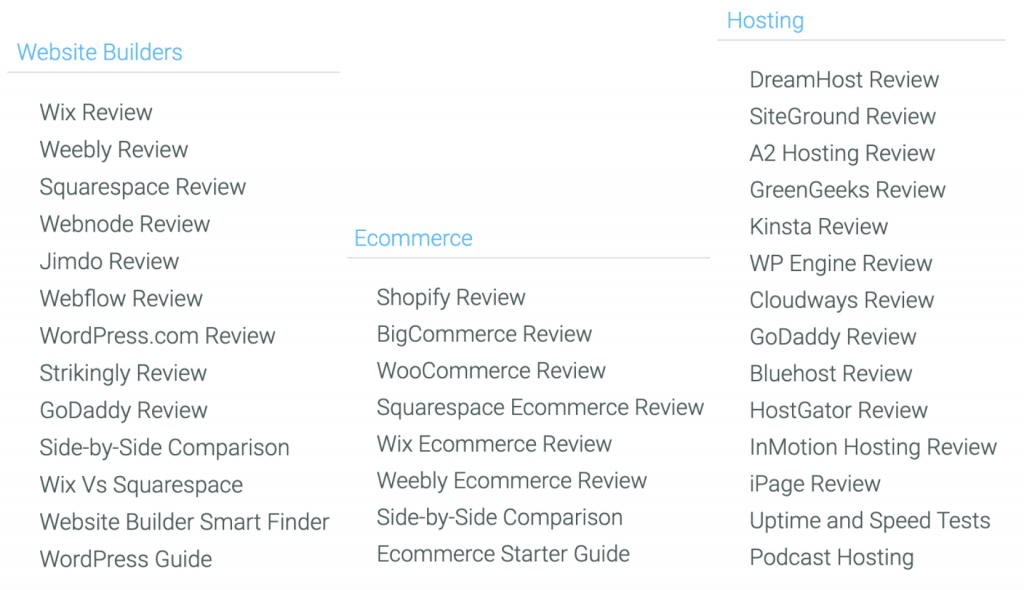Open the DreamHost Review link
Screen dimensions: 1024x590
(x=844, y=80)
